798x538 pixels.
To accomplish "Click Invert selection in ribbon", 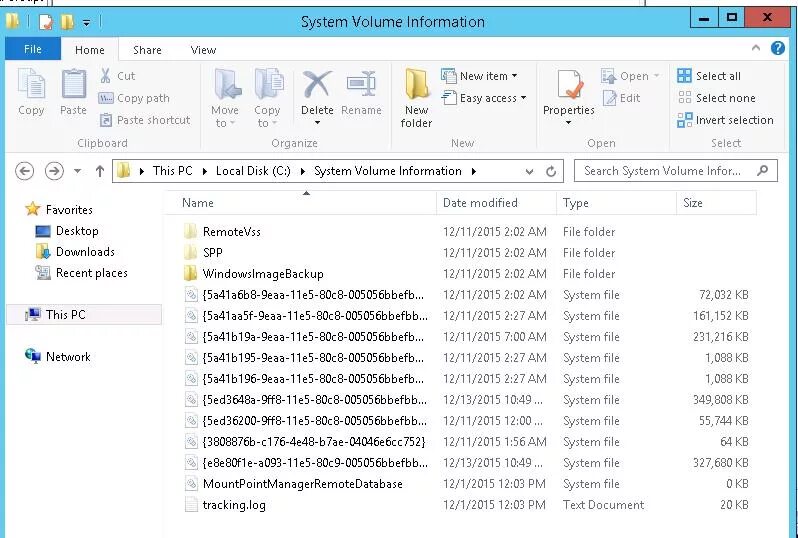I will tap(725, 120).
